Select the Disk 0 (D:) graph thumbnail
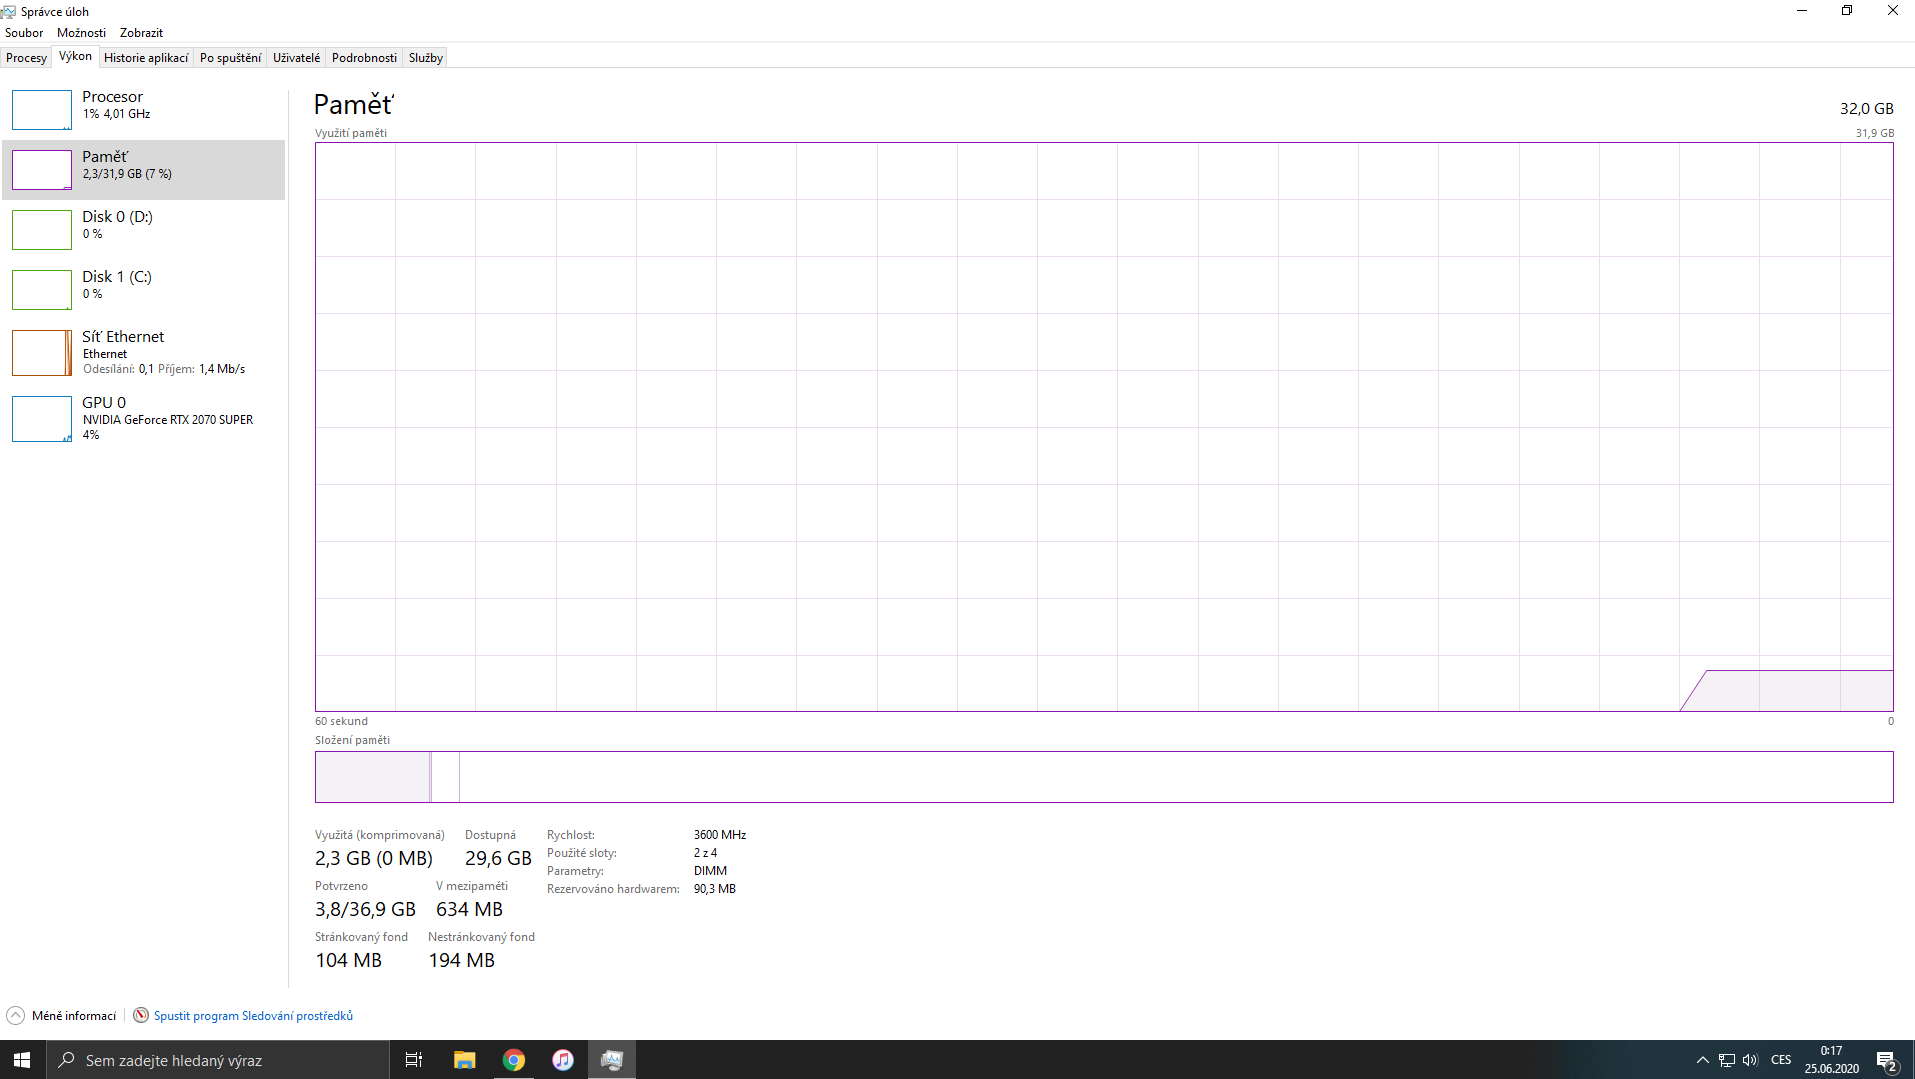 (42, 230)
